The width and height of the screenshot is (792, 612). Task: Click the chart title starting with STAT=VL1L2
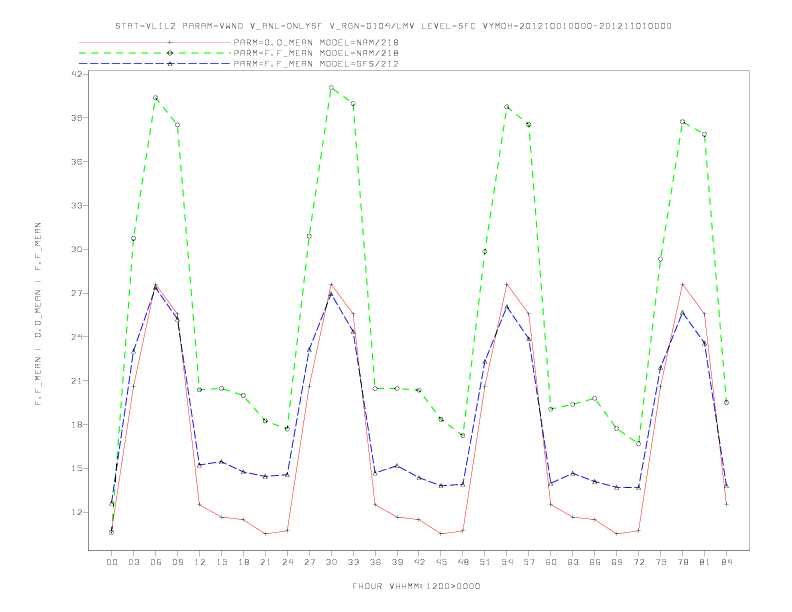pos(393,26)
